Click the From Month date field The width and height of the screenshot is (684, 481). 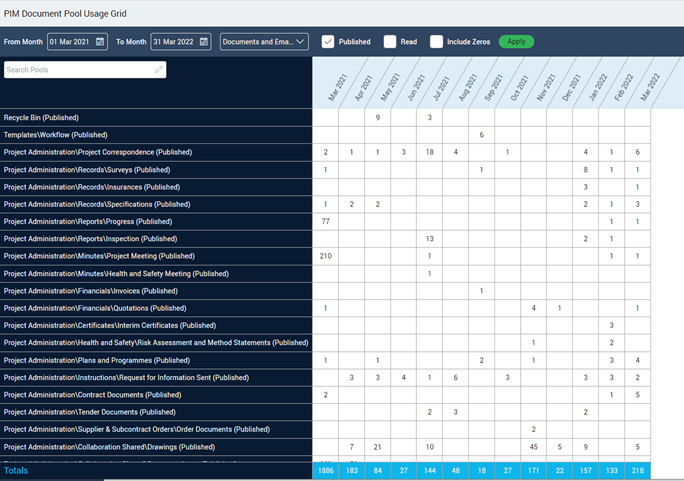coord(70,42)
